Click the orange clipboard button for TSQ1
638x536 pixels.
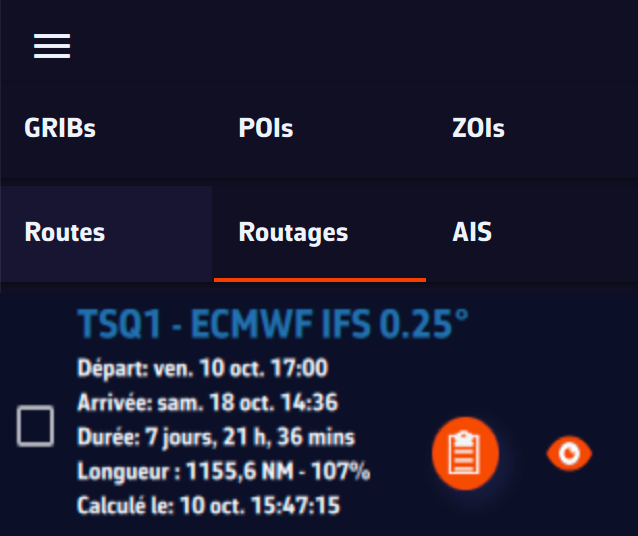pyautogui.click(x=465, y=454)
